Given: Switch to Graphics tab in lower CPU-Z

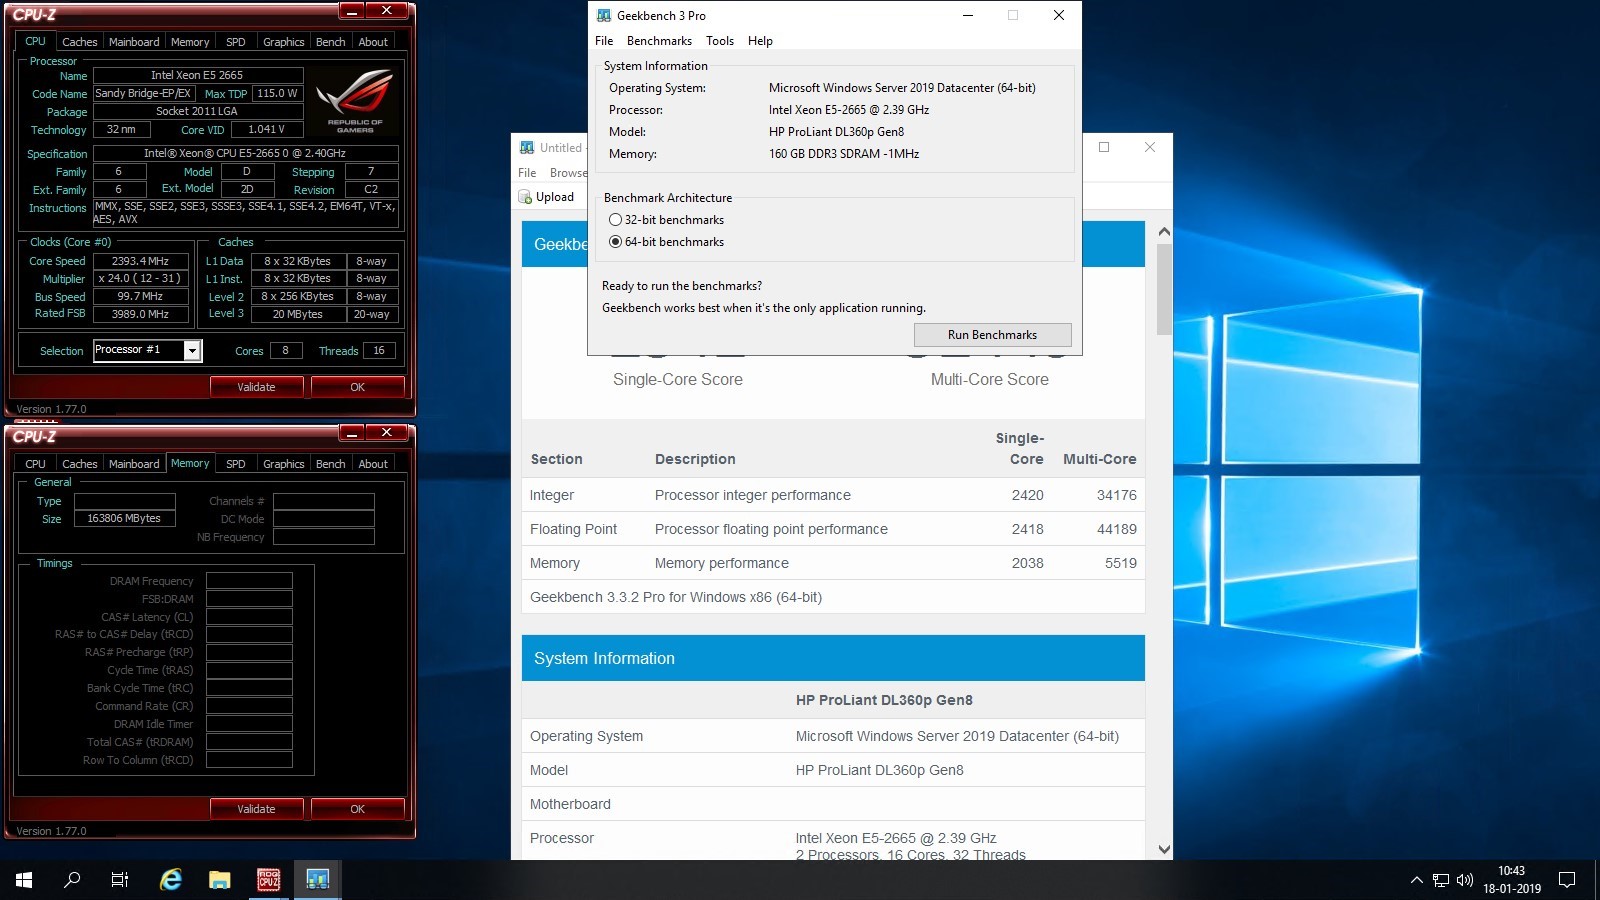Looking at the screenshot, I should pyautogui.click(x=284, y=464).
